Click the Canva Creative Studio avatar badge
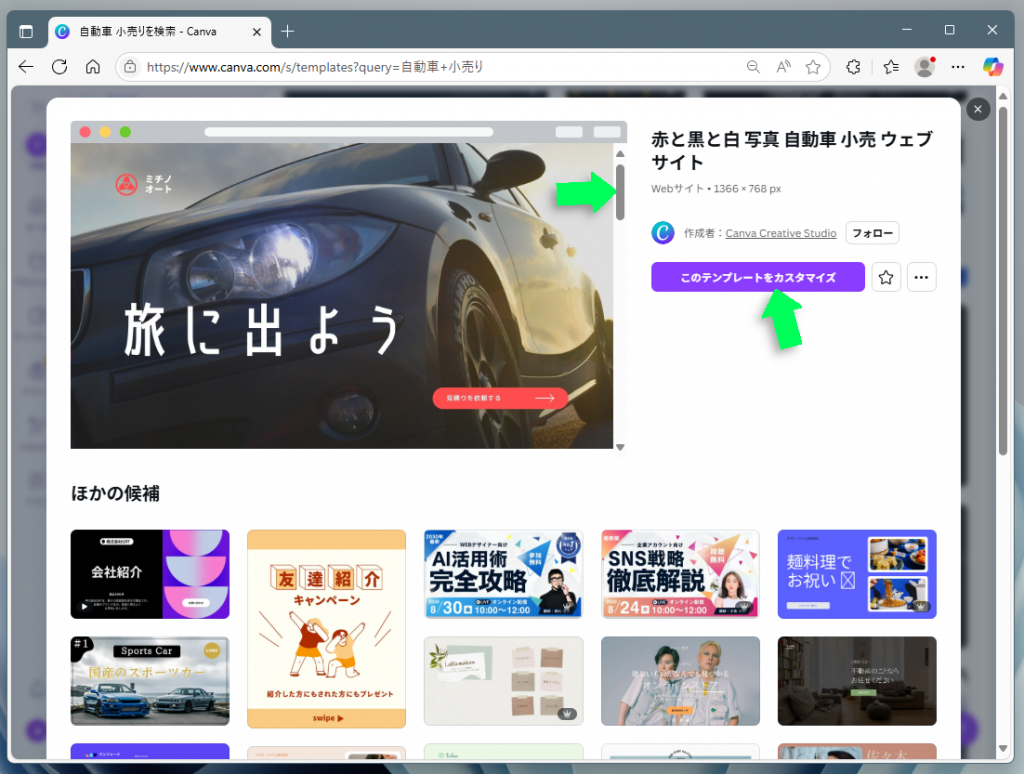Screen dimensions: 1024x774 (x=662, y=232)
